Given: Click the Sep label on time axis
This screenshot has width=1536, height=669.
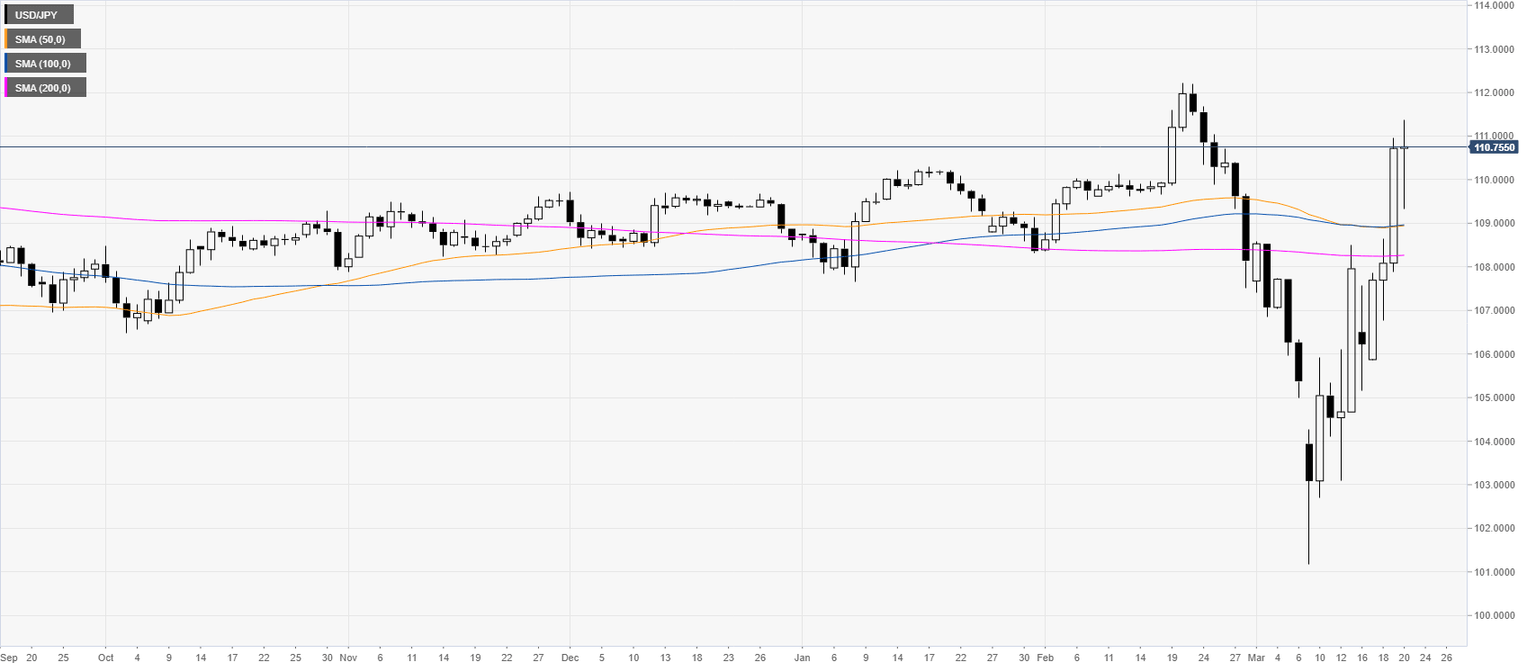Looking at the screenshot, I should [9, 659].
